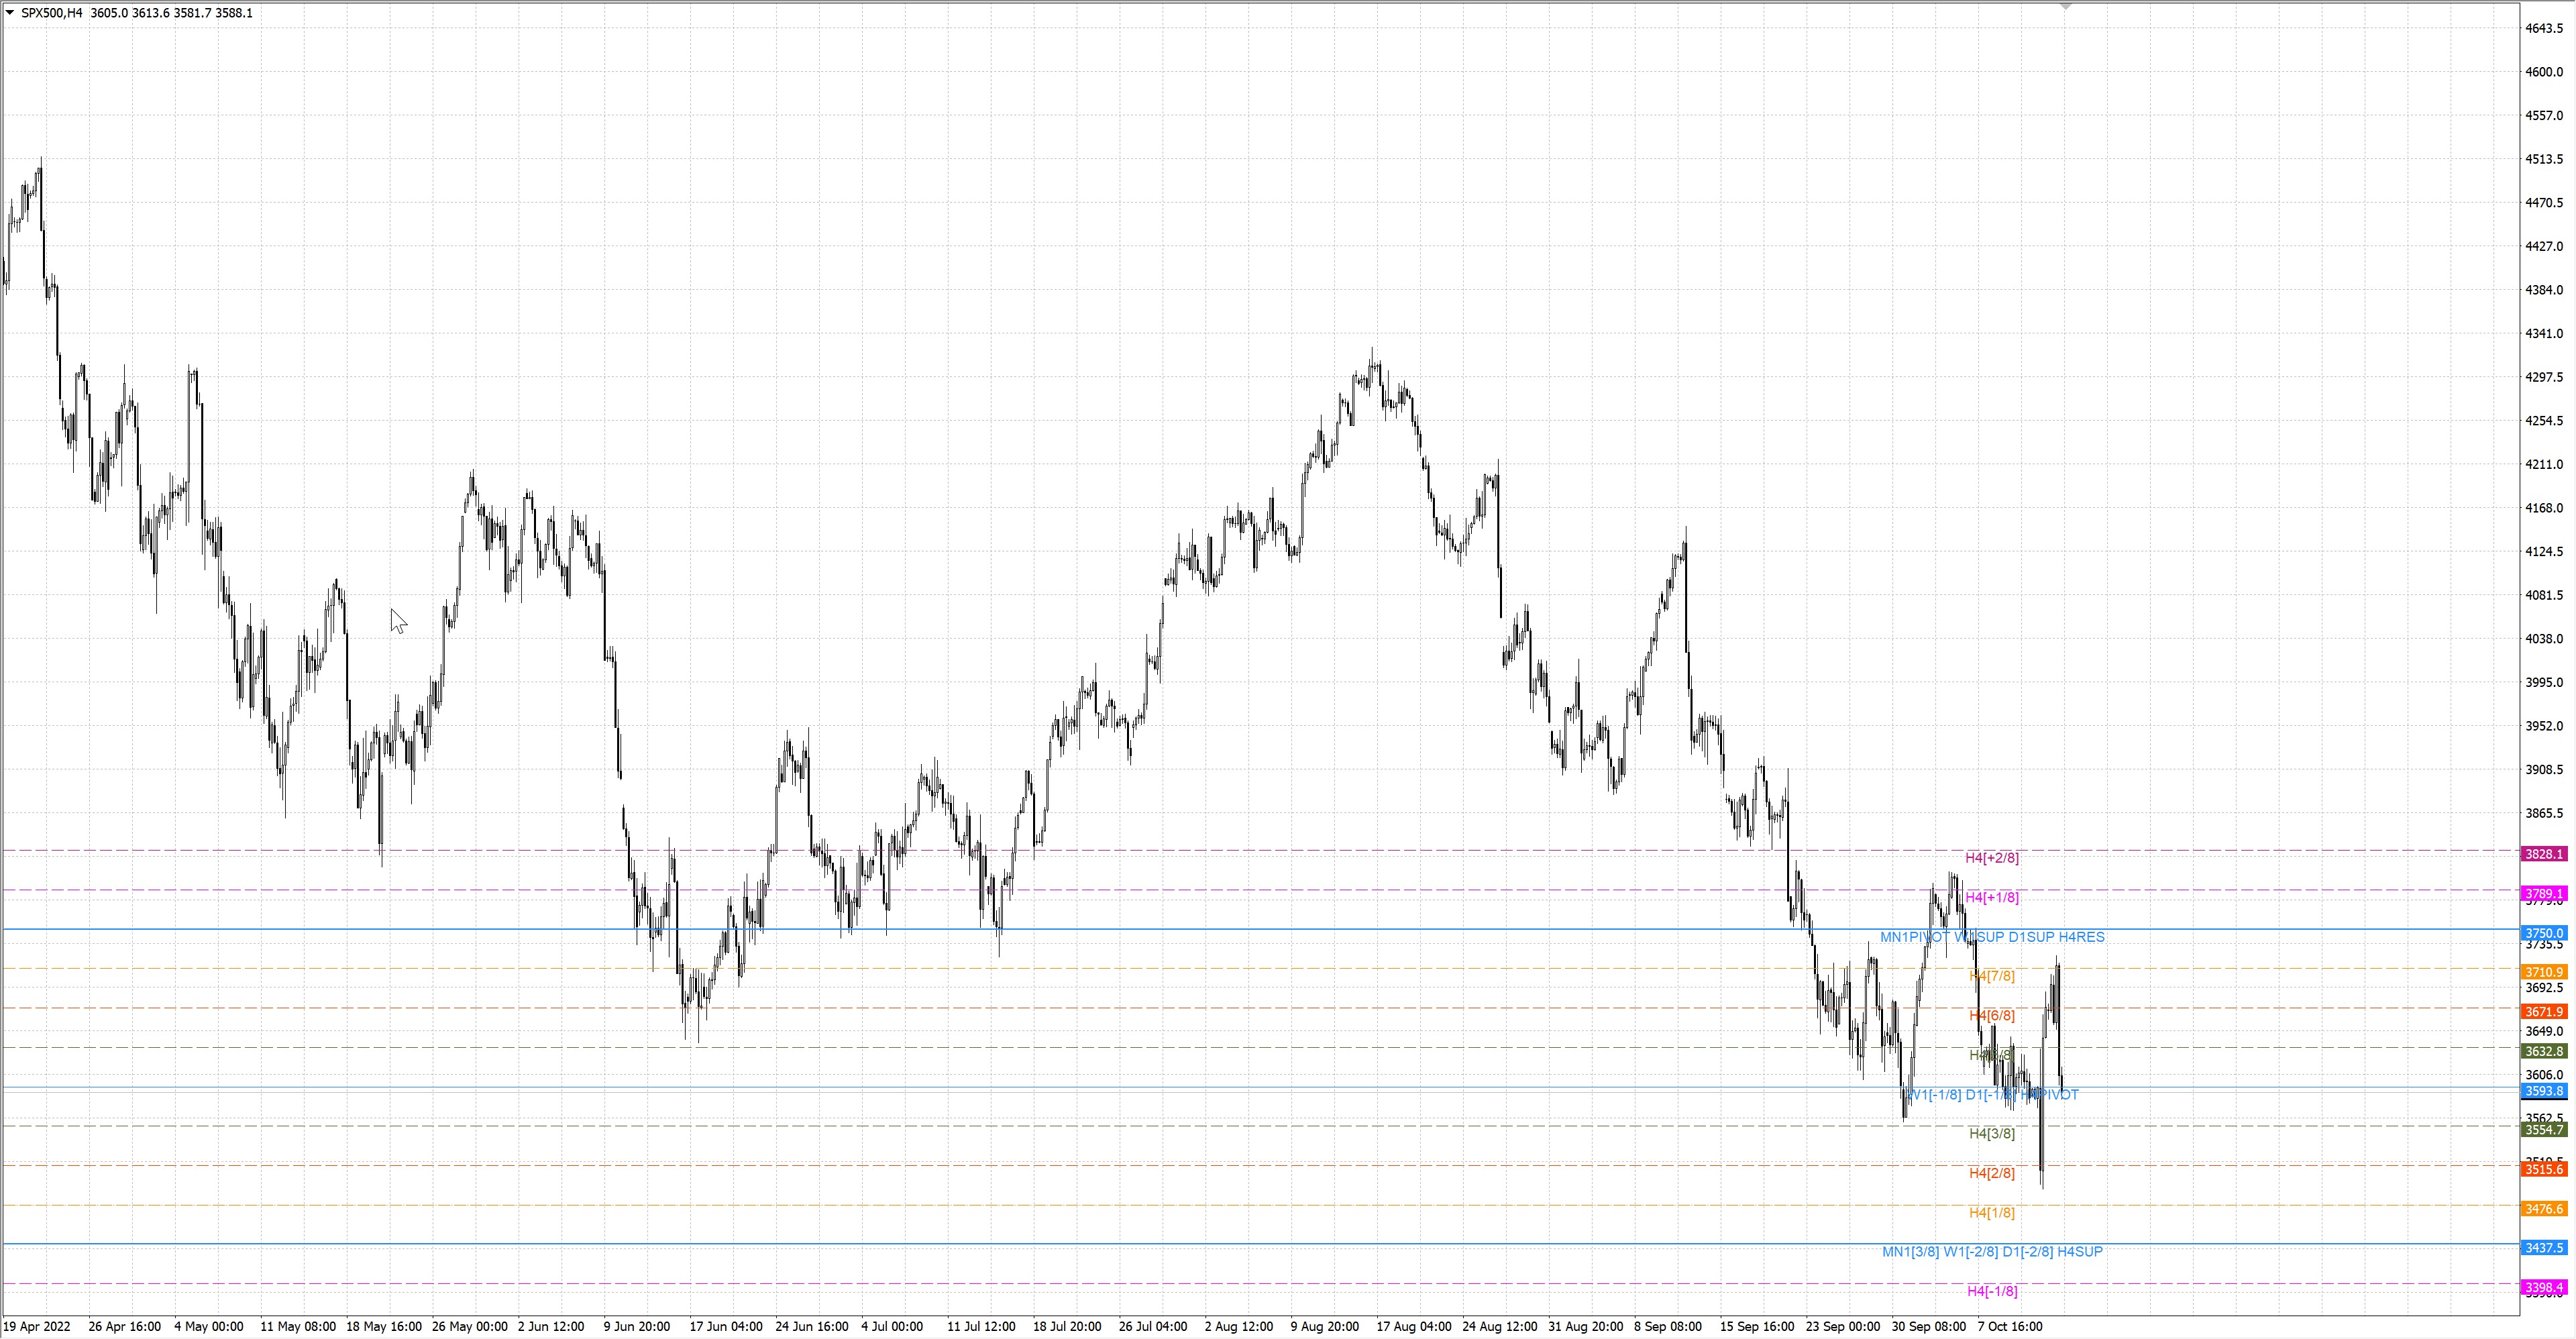2576x1339 pixels.
Task: Select the H4[2/8] line label
Action: pos(1992,1173)
